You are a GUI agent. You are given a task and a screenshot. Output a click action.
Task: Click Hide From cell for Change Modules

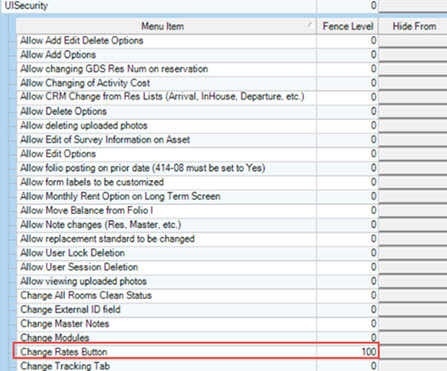coord(413,337)
